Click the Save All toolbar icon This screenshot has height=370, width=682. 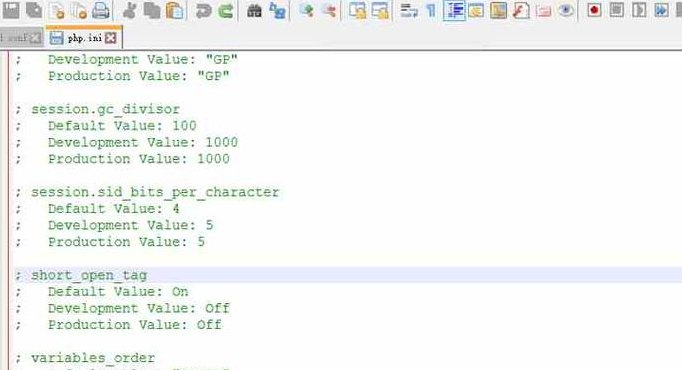34,10
